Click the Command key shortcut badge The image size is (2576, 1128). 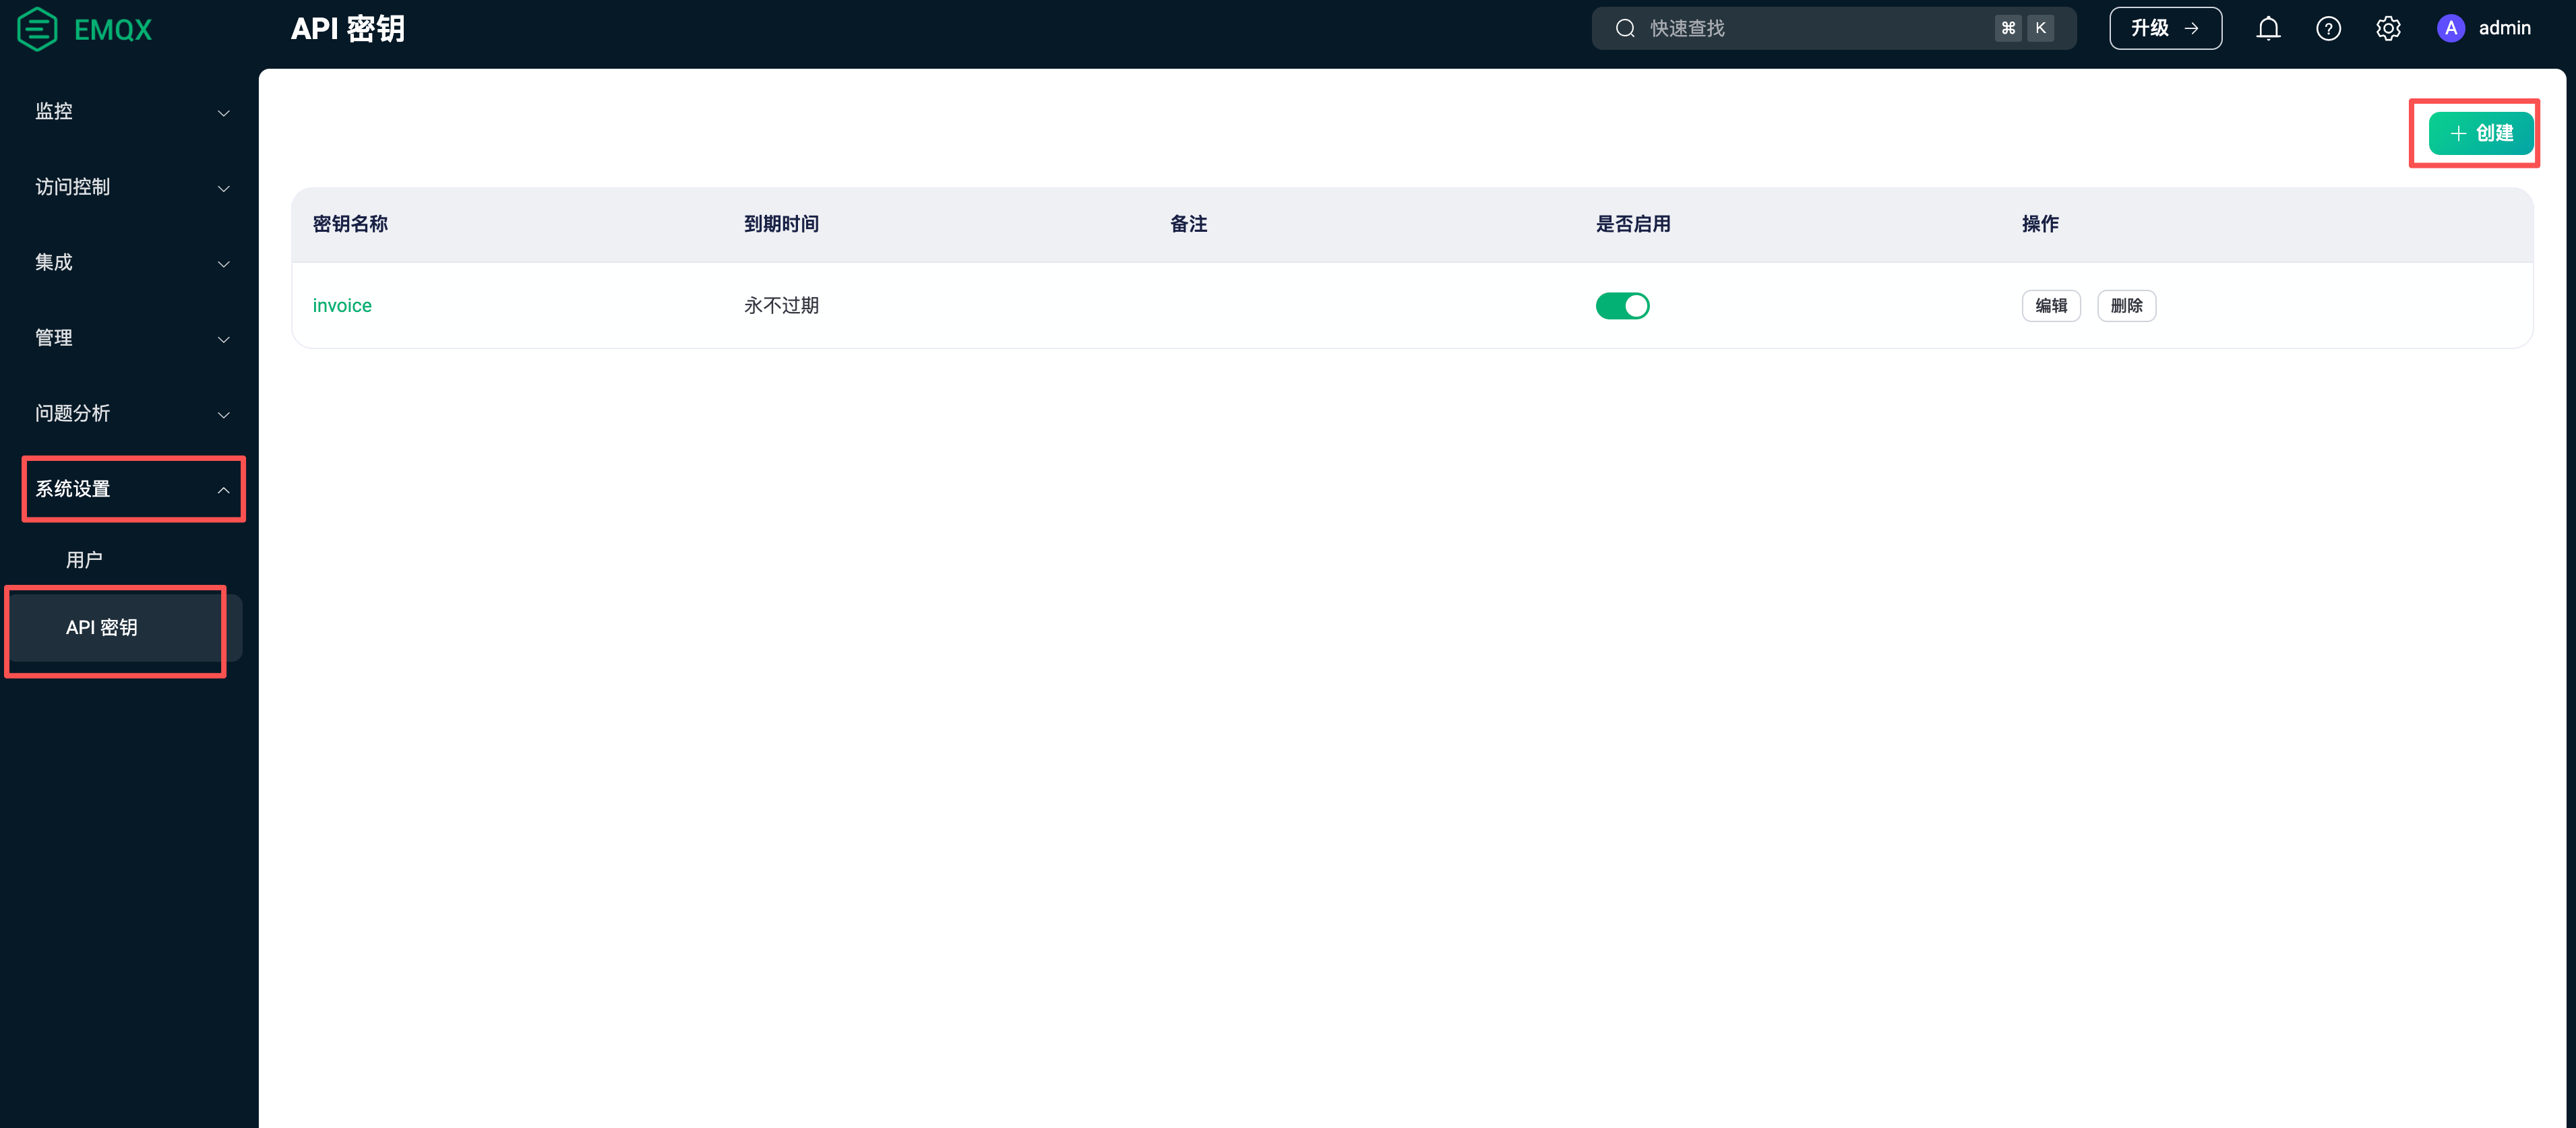(x=2008, y=29)
